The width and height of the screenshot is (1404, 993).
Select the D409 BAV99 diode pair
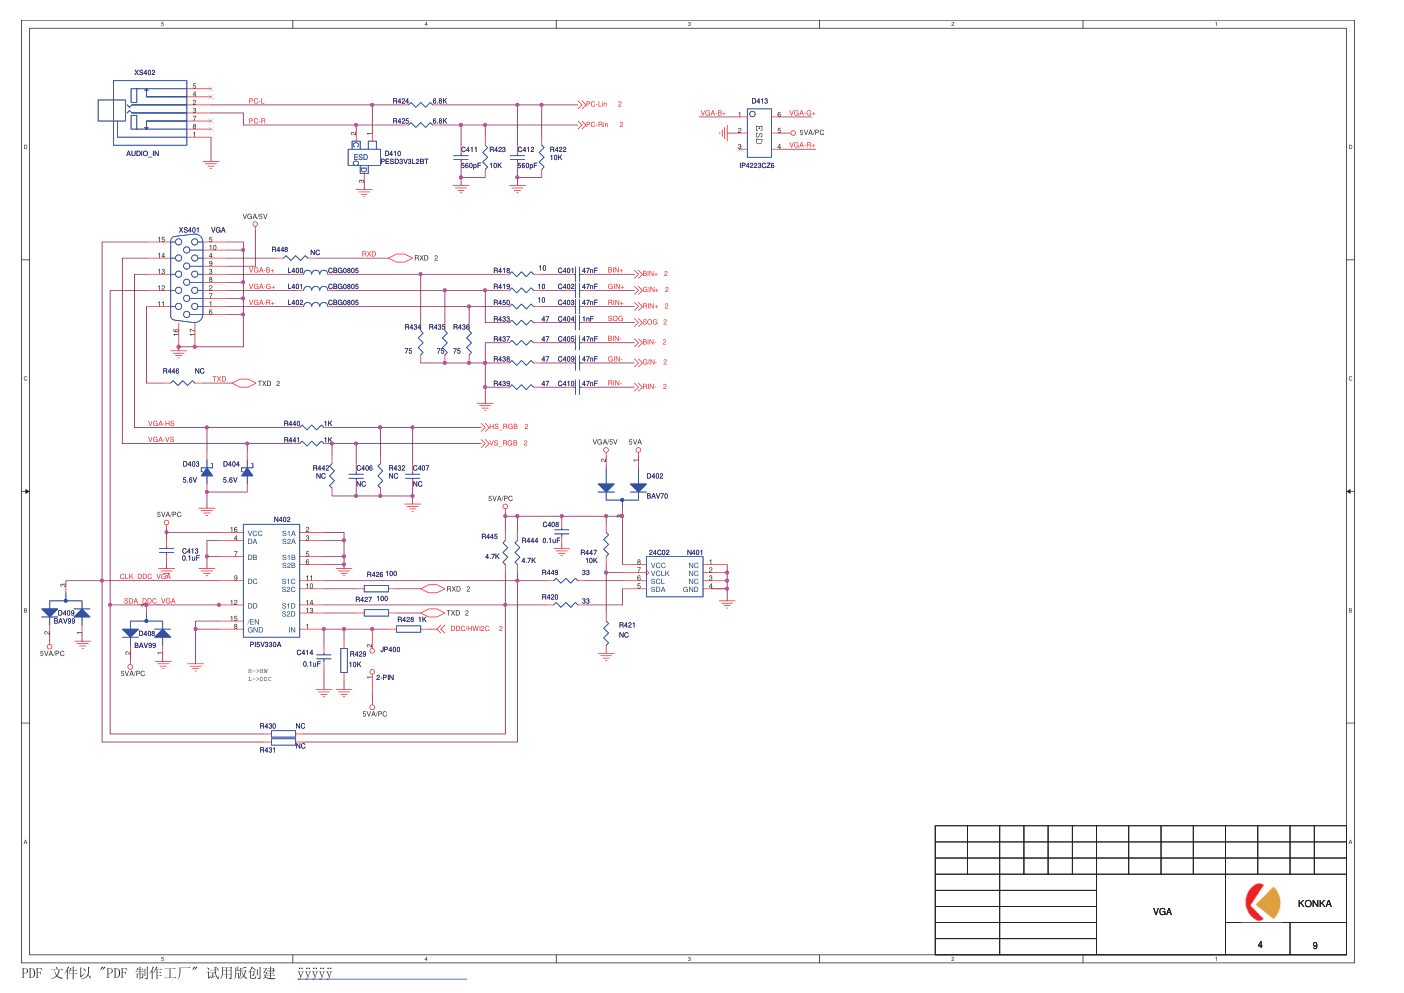click(x=65, y=611)
